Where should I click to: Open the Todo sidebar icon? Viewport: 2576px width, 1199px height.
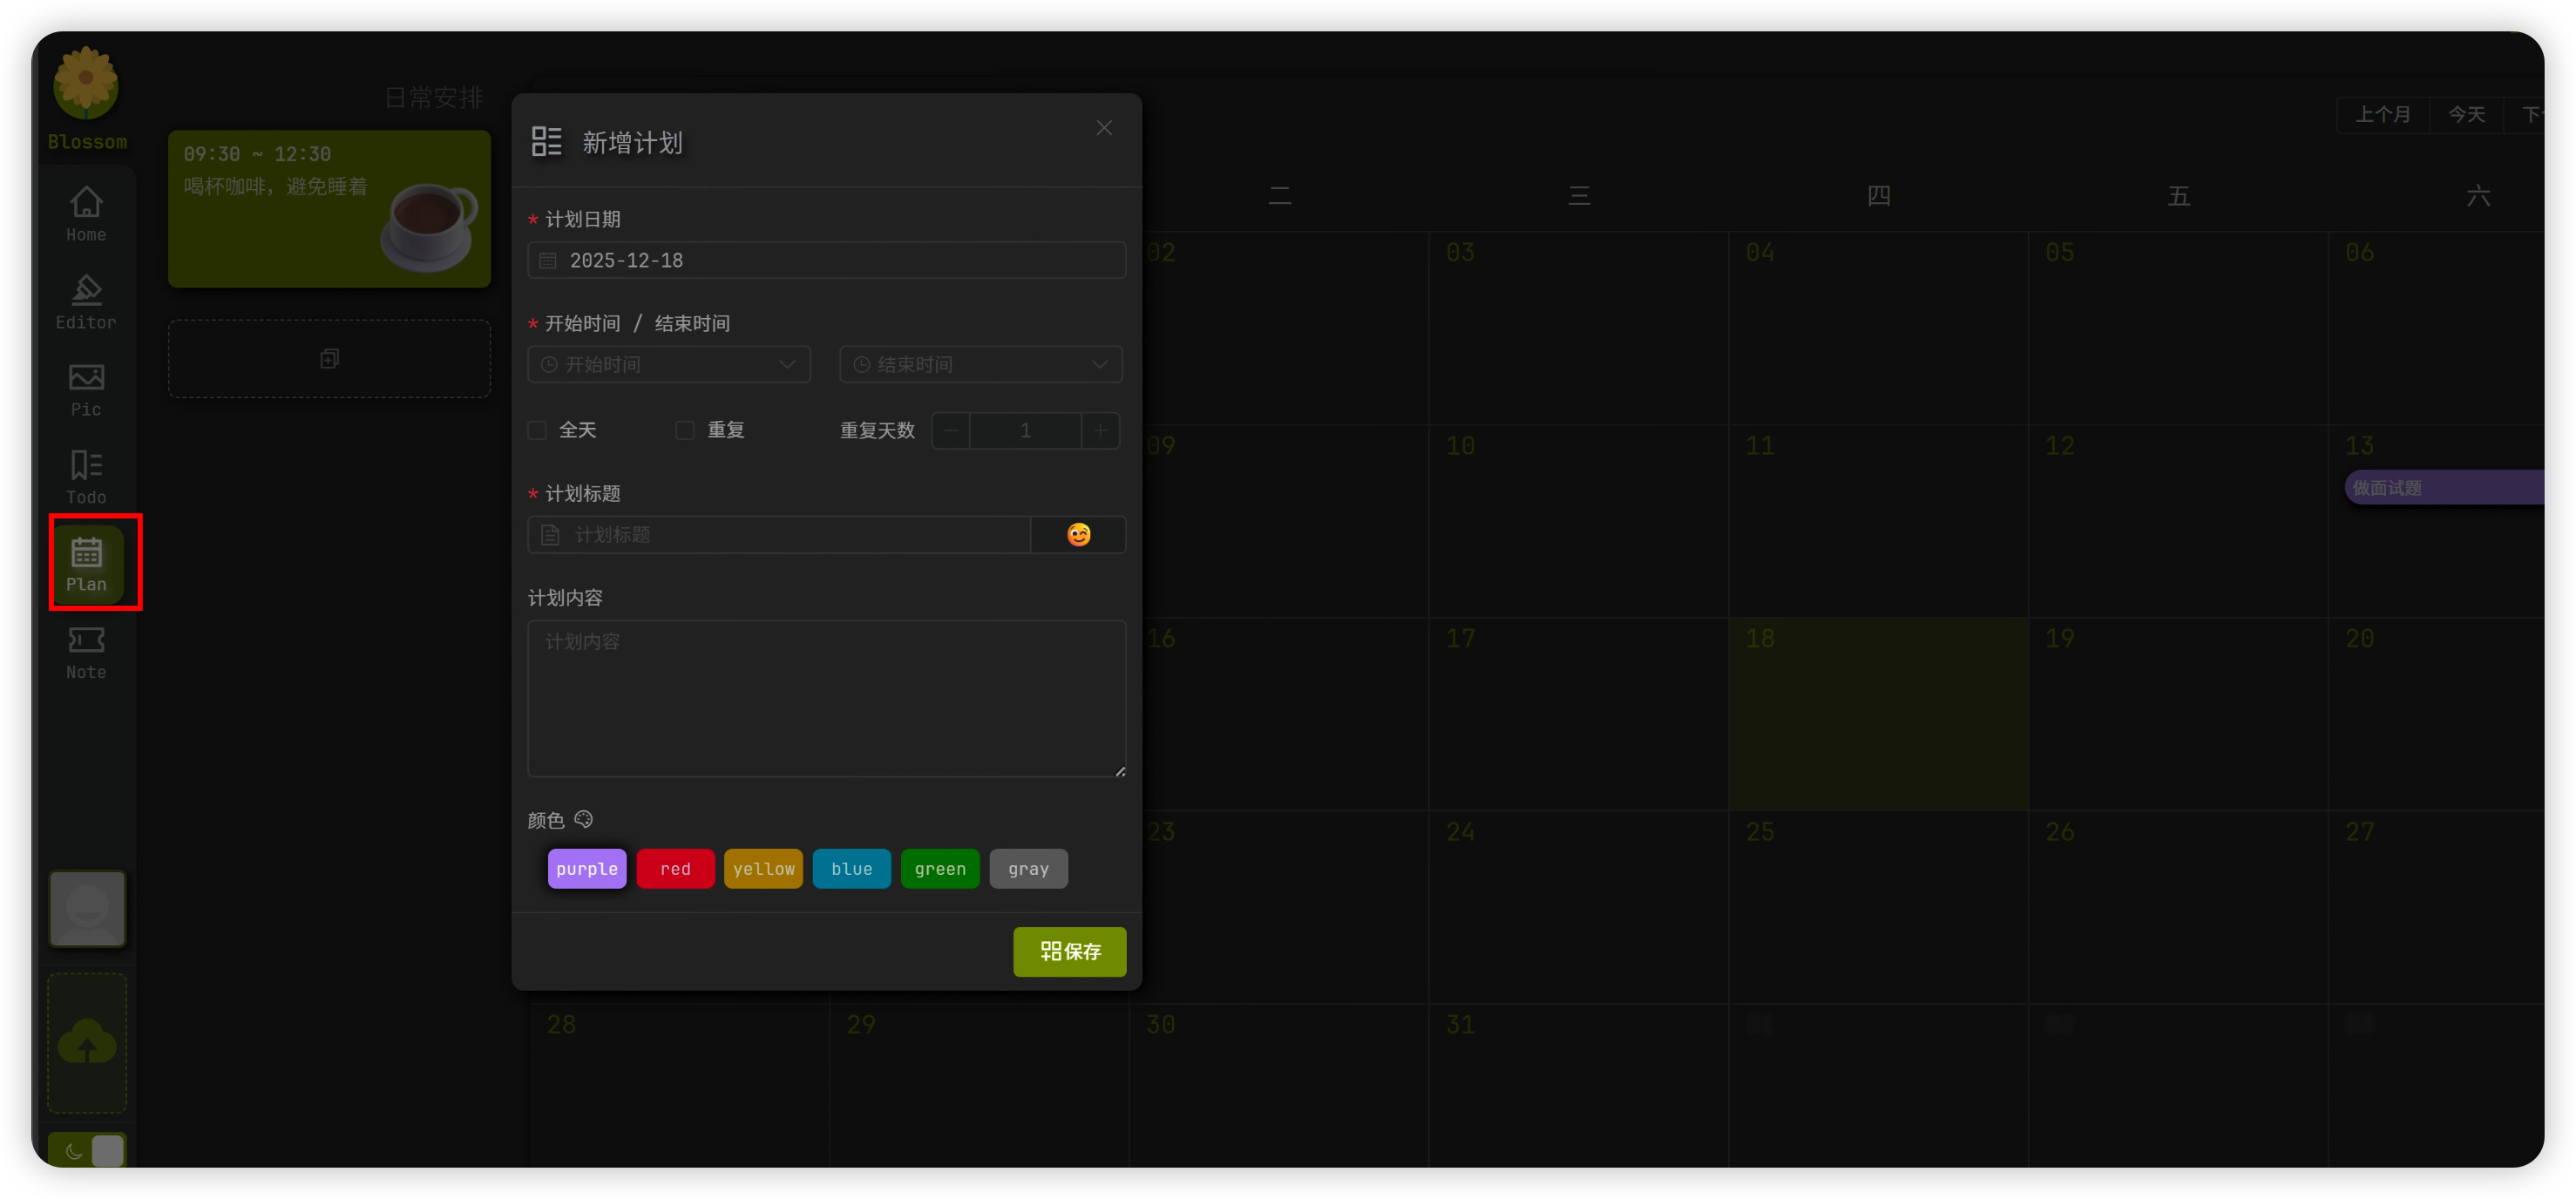pyautogui.click(x=86, y=476)
